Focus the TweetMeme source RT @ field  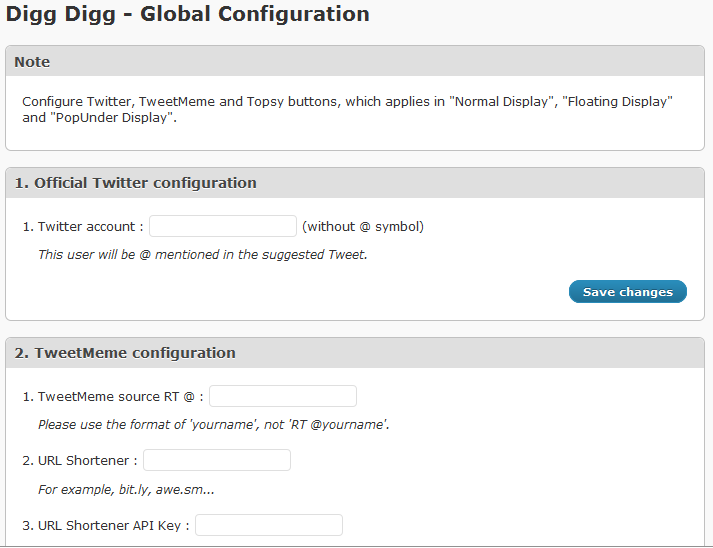pyautogui.click(x=283, y=396)
